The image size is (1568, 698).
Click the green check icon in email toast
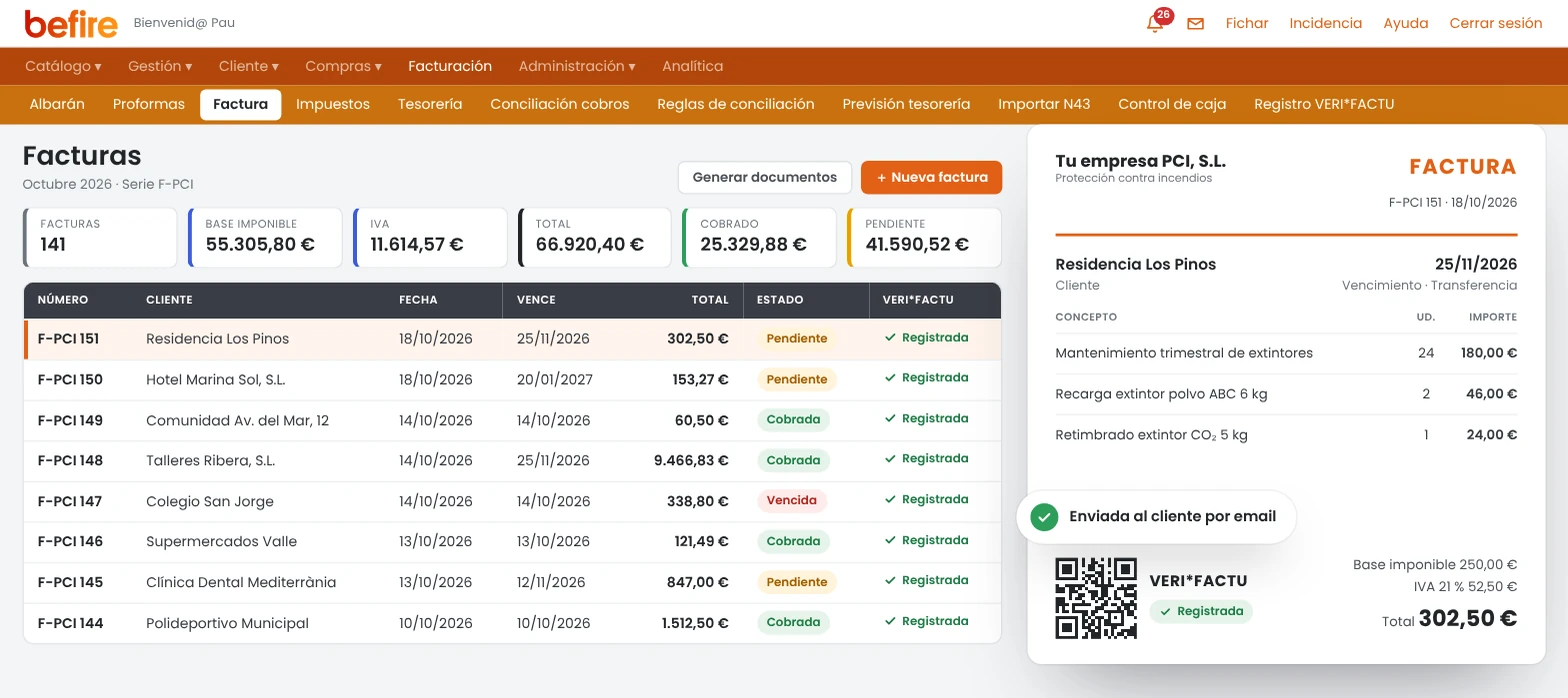point(1044,517)
